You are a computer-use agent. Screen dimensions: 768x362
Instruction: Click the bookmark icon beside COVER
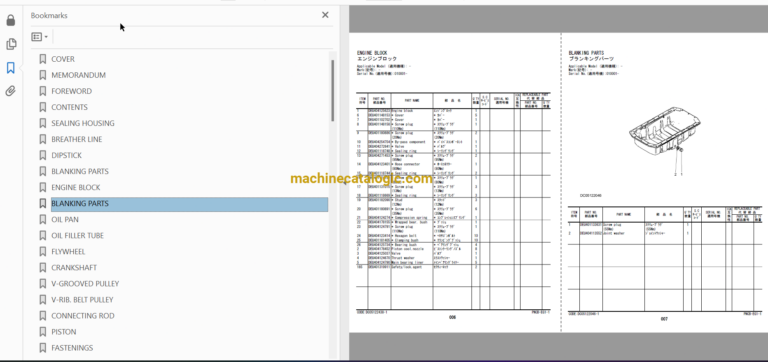[x=43, y=59]
